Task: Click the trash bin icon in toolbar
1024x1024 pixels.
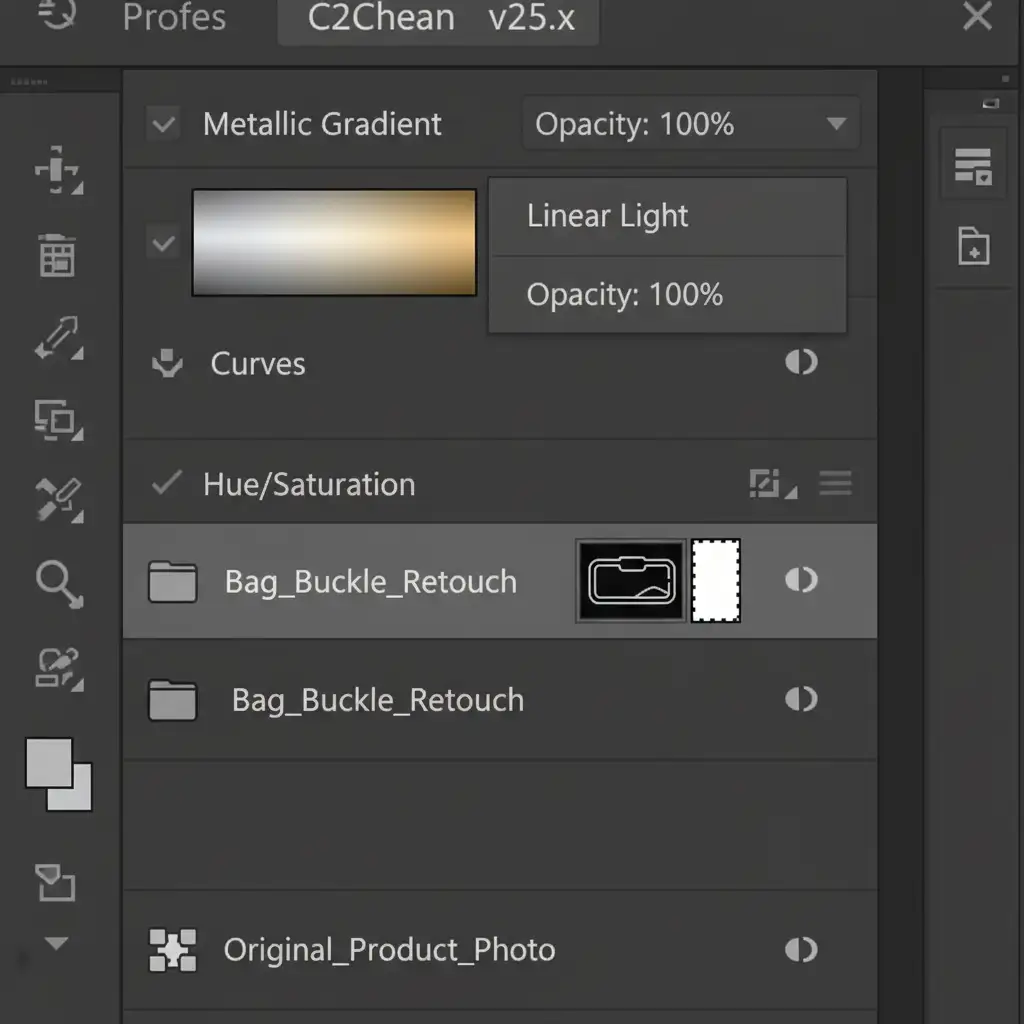Action: (x=59, y=254)
